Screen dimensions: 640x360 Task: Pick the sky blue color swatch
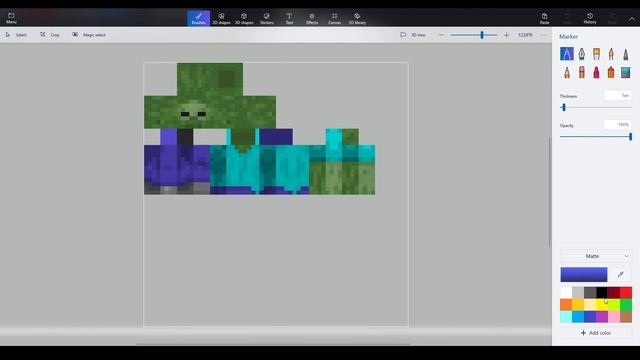coord(578,317)
